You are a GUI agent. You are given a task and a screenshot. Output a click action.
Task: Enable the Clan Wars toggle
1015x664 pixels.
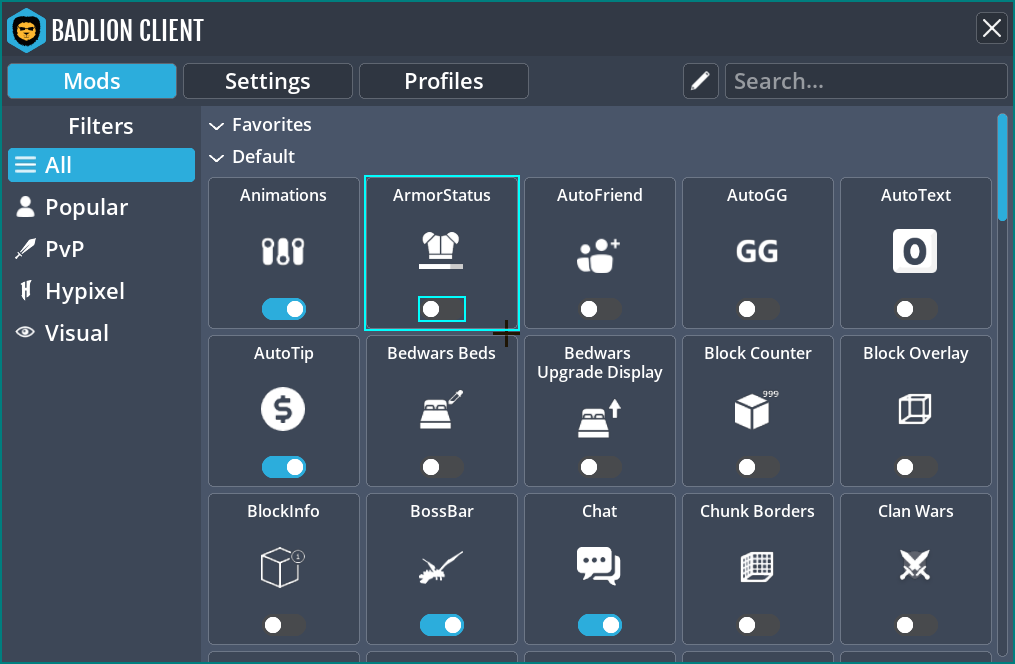click(915, 625)
